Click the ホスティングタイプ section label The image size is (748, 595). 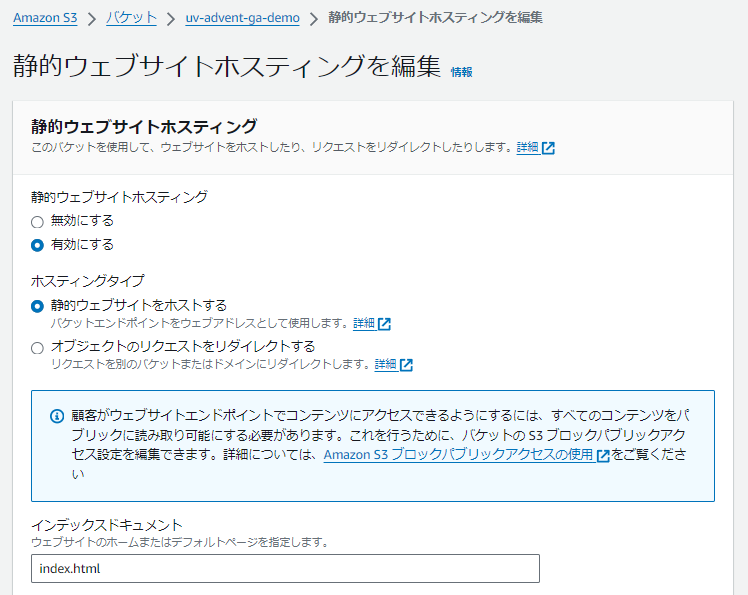pyautogui.click(x=87, y=281)
